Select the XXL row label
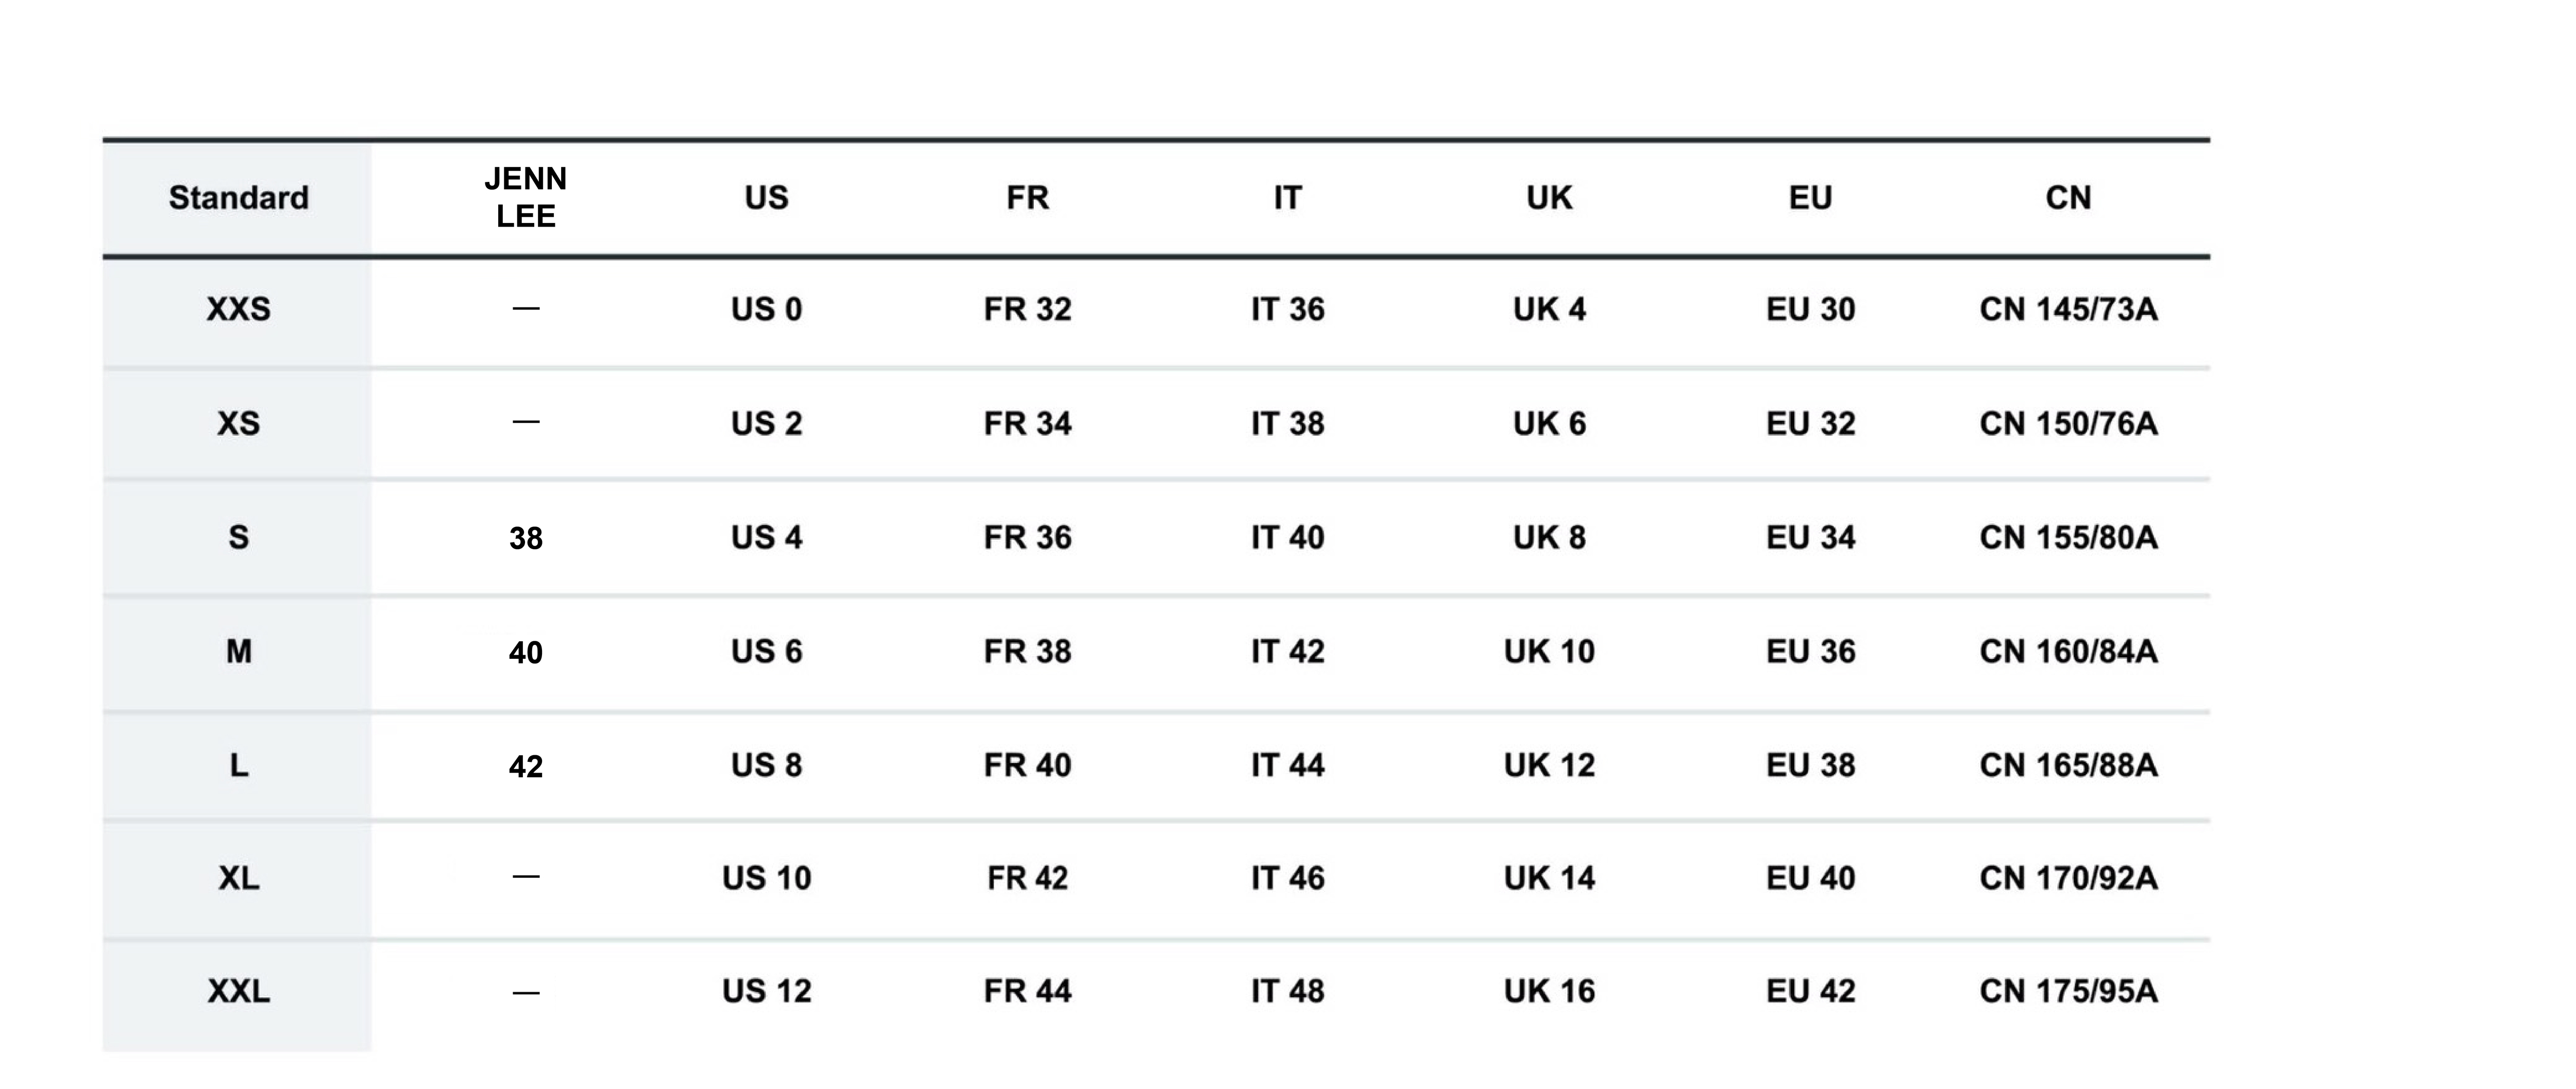Viewport: 2576px width, 1089px height. [x=238, y=992]
